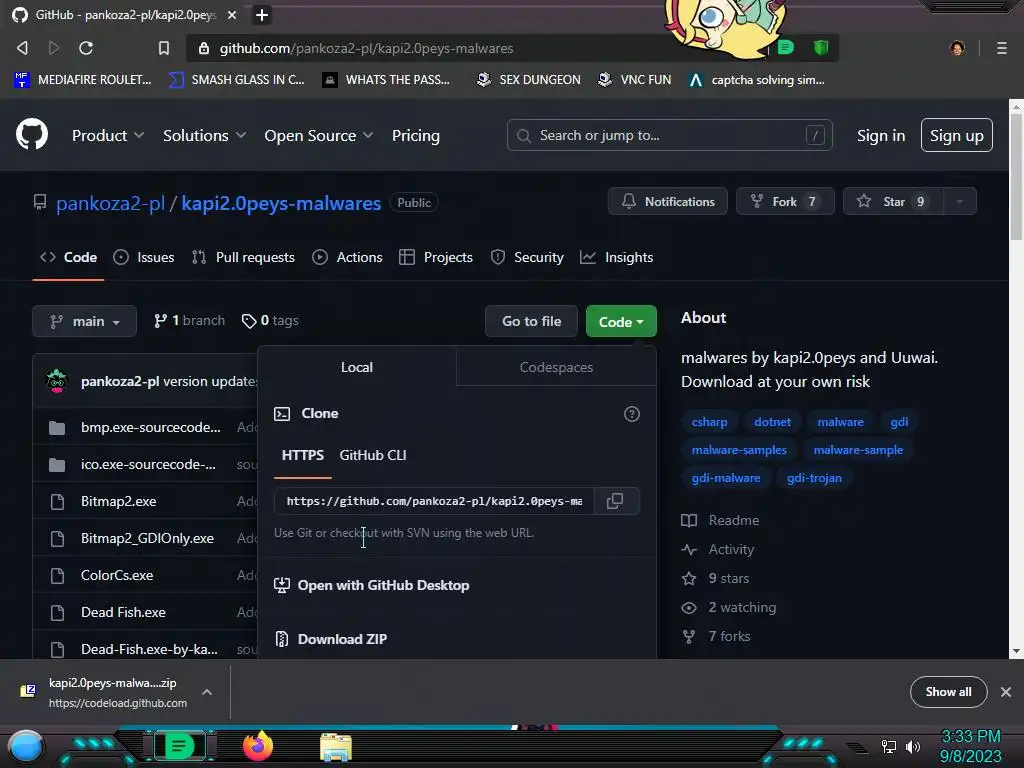Click the malware topic tag

click(x=840, y=422)
